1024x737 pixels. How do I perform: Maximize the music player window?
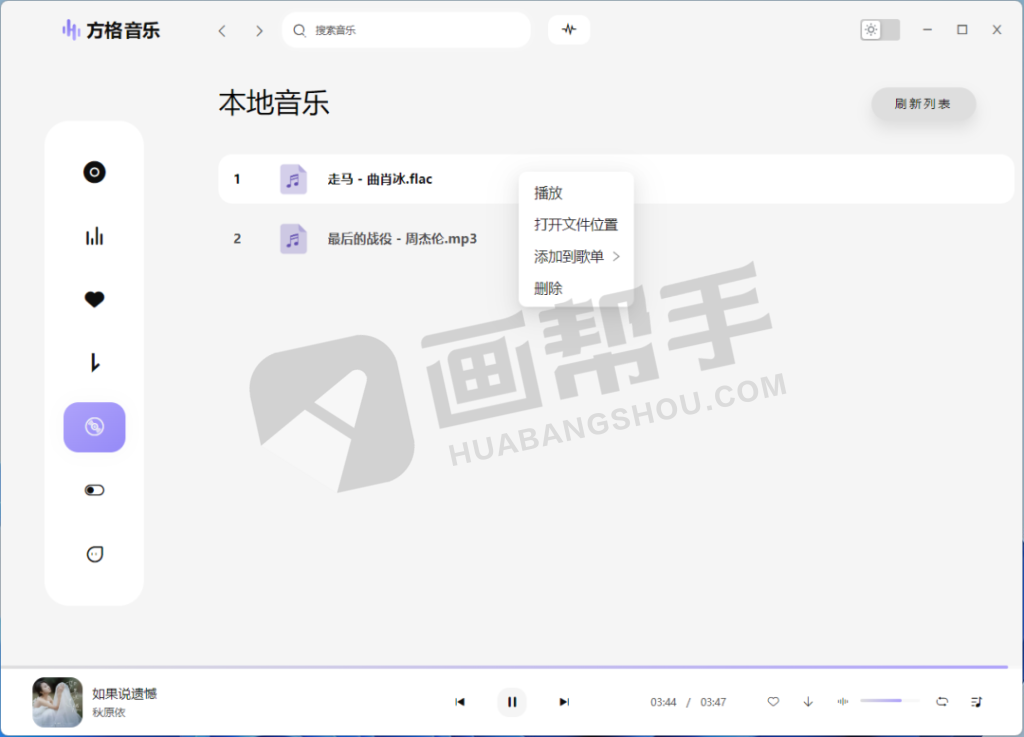tap(962, 30)
